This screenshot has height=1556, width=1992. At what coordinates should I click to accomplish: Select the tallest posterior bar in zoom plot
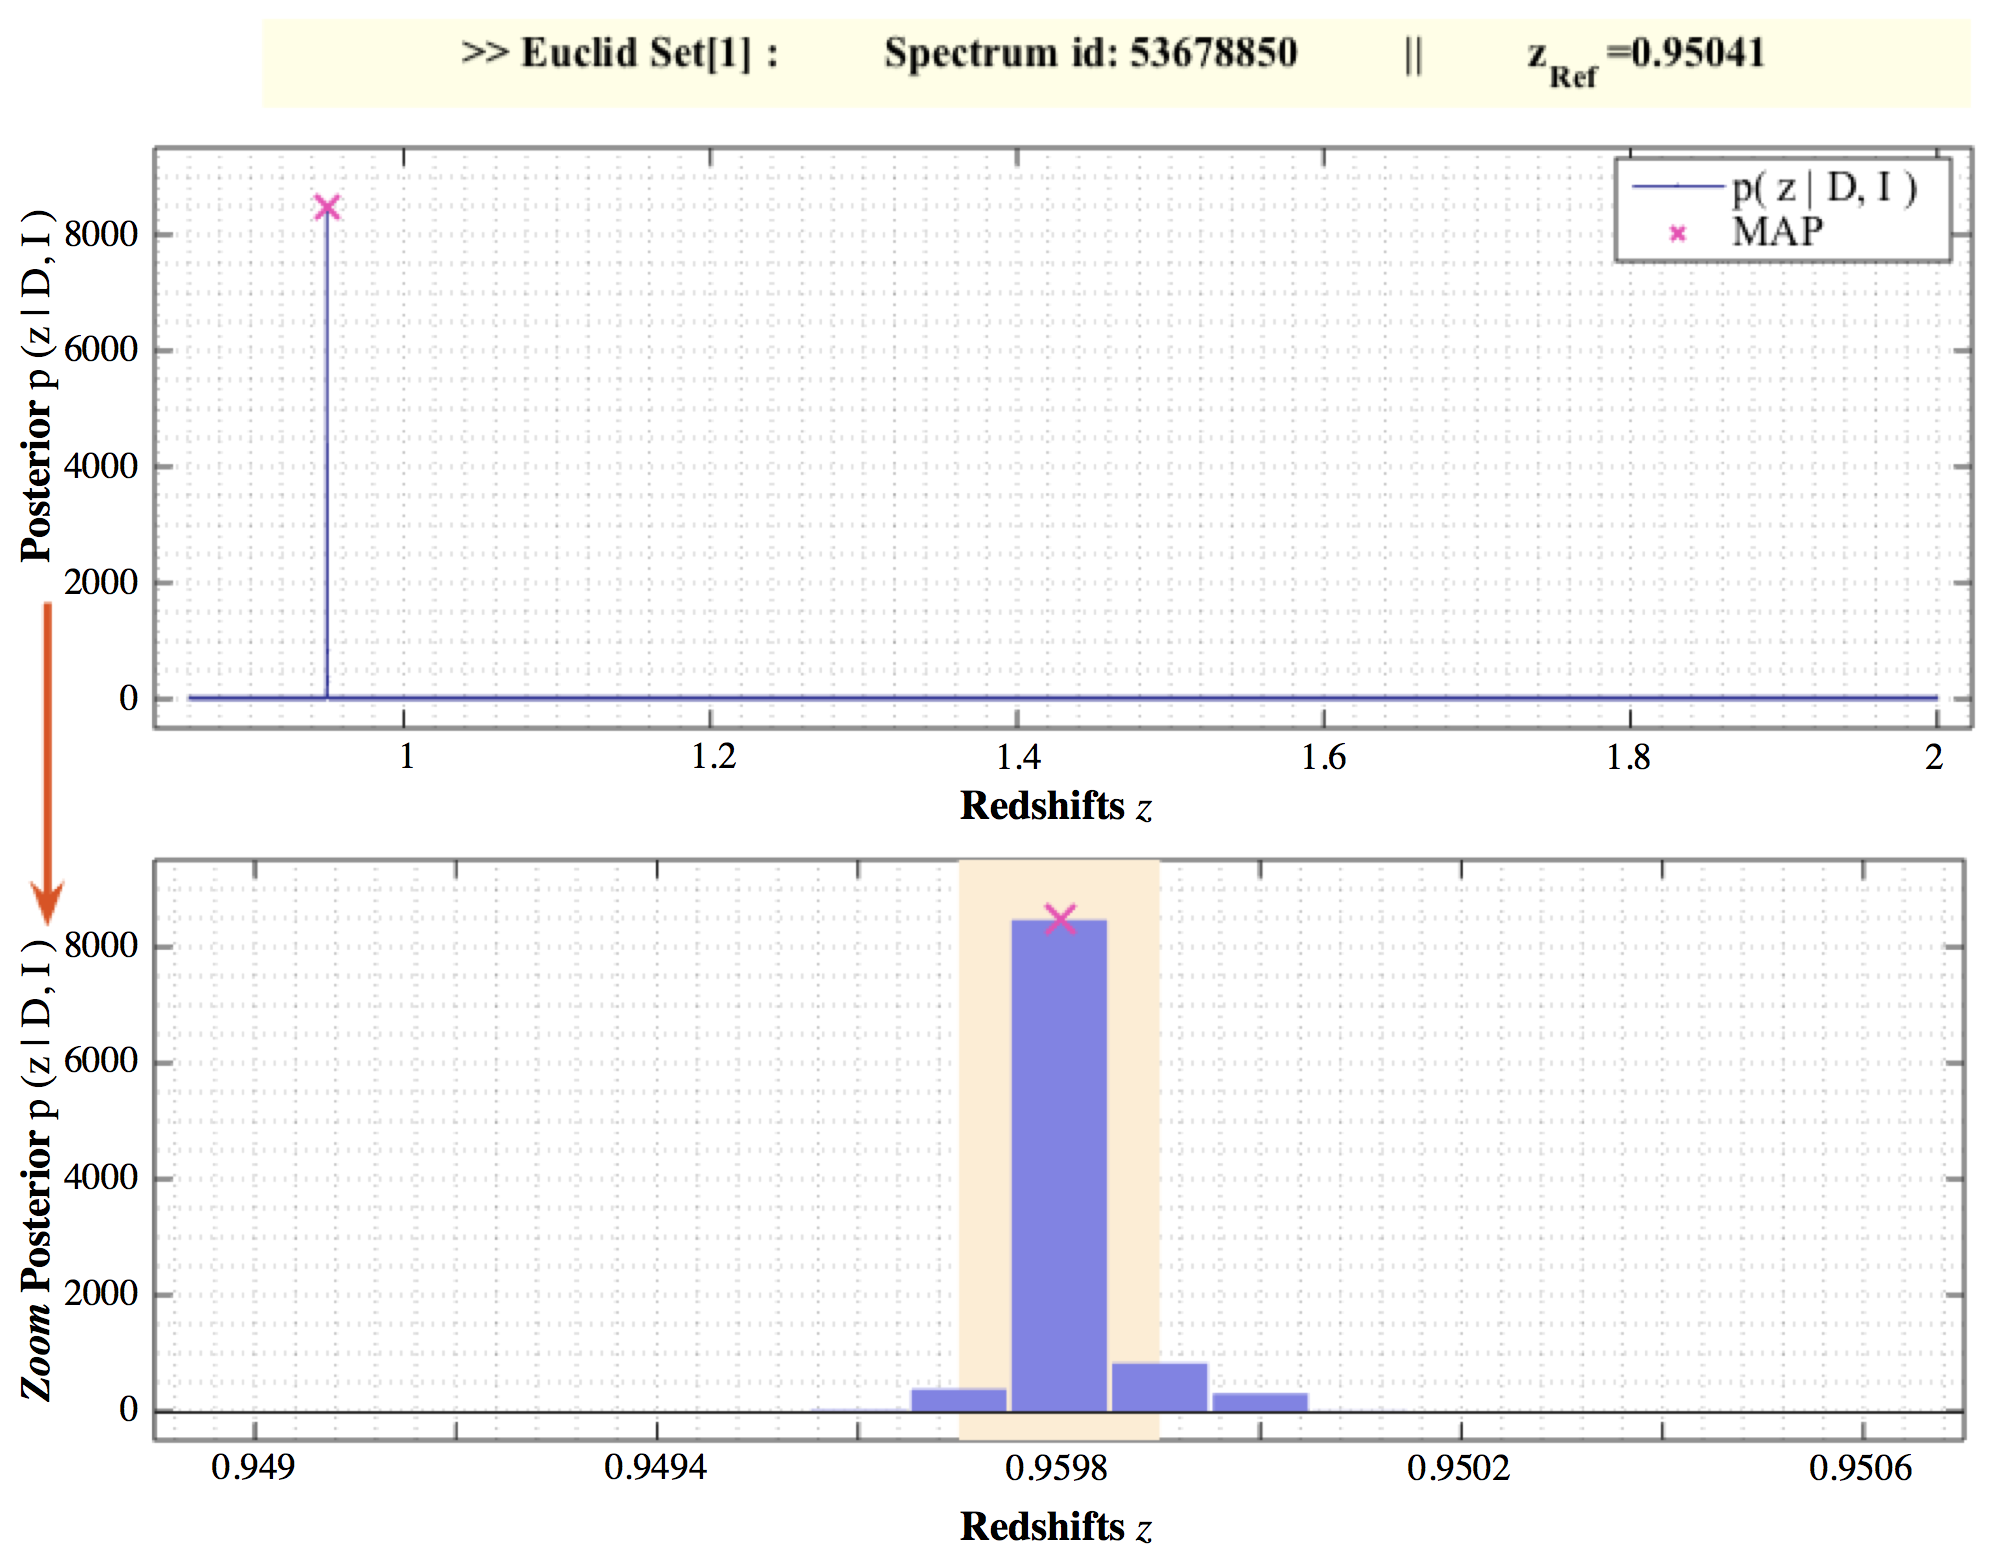(1059, 1165)
